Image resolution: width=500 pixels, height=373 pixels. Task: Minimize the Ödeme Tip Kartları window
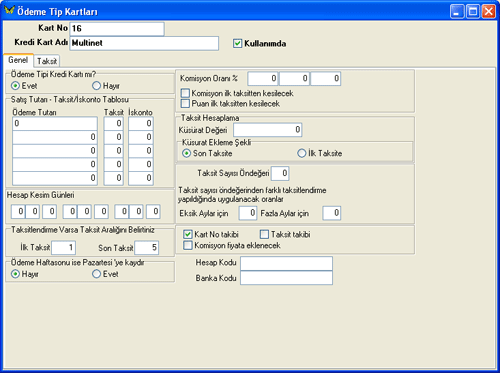[457, 11]
